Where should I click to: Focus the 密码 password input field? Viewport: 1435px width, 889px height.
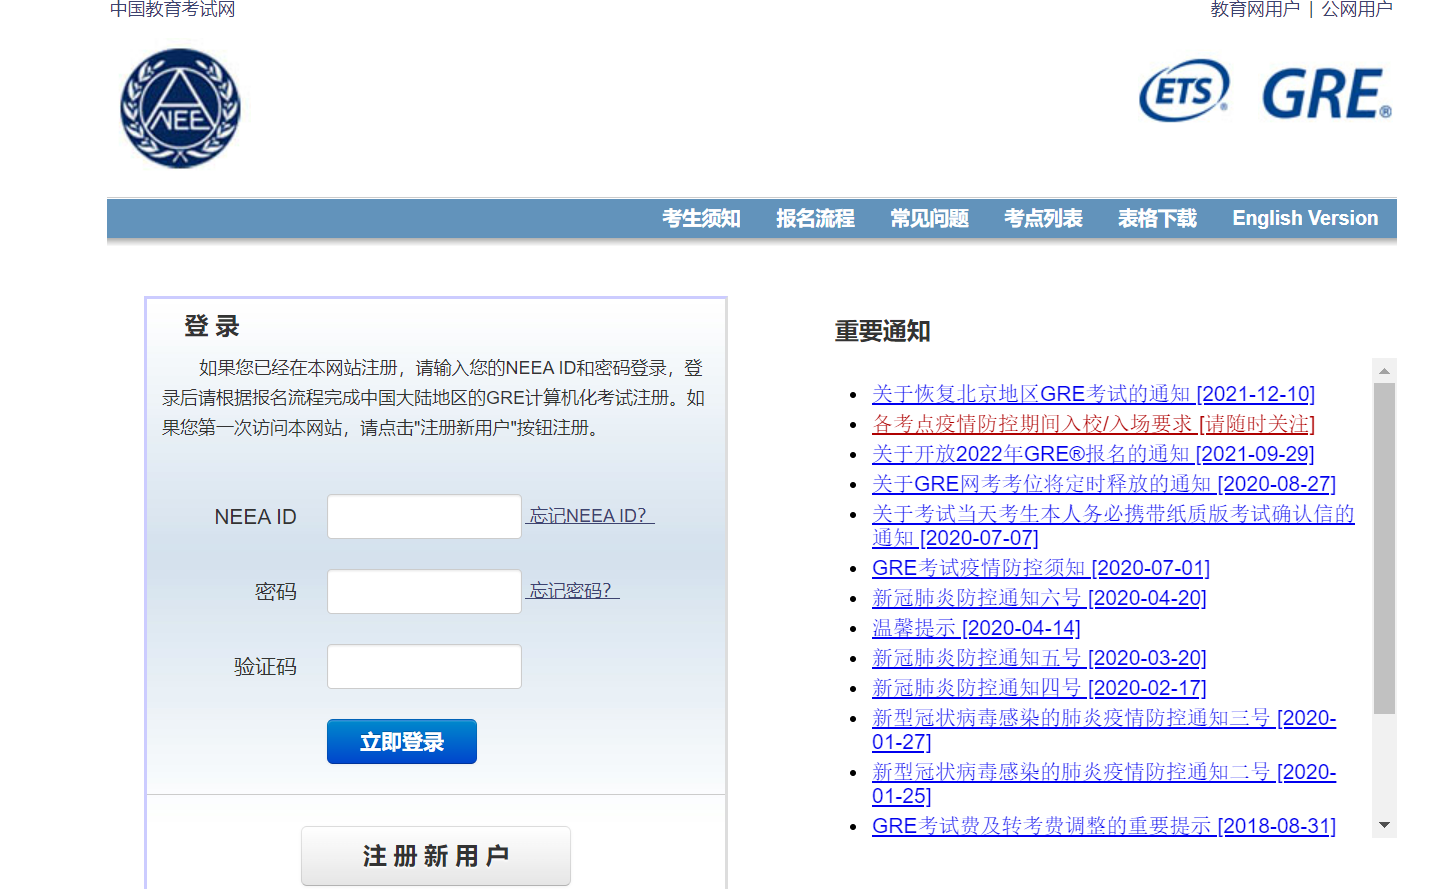(x=424, y=591)
